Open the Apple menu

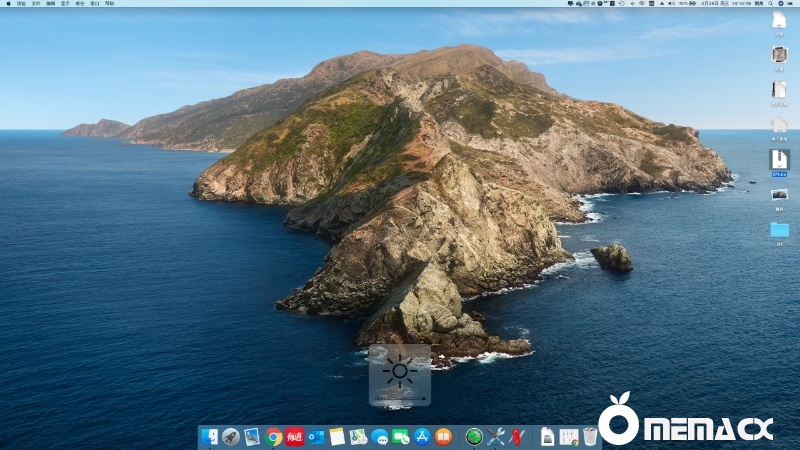(x=7, y=4)
